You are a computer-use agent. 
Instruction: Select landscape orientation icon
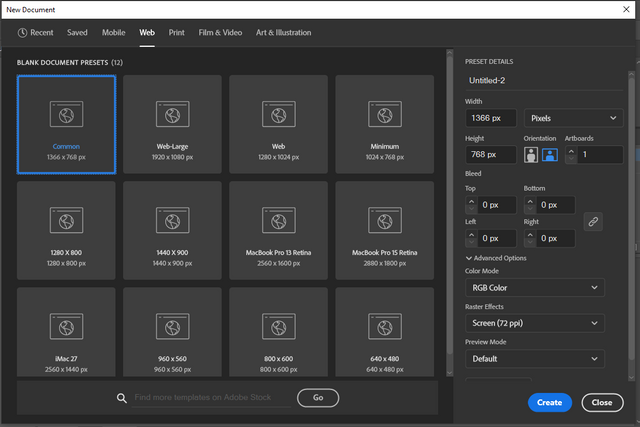pos(549,155)
